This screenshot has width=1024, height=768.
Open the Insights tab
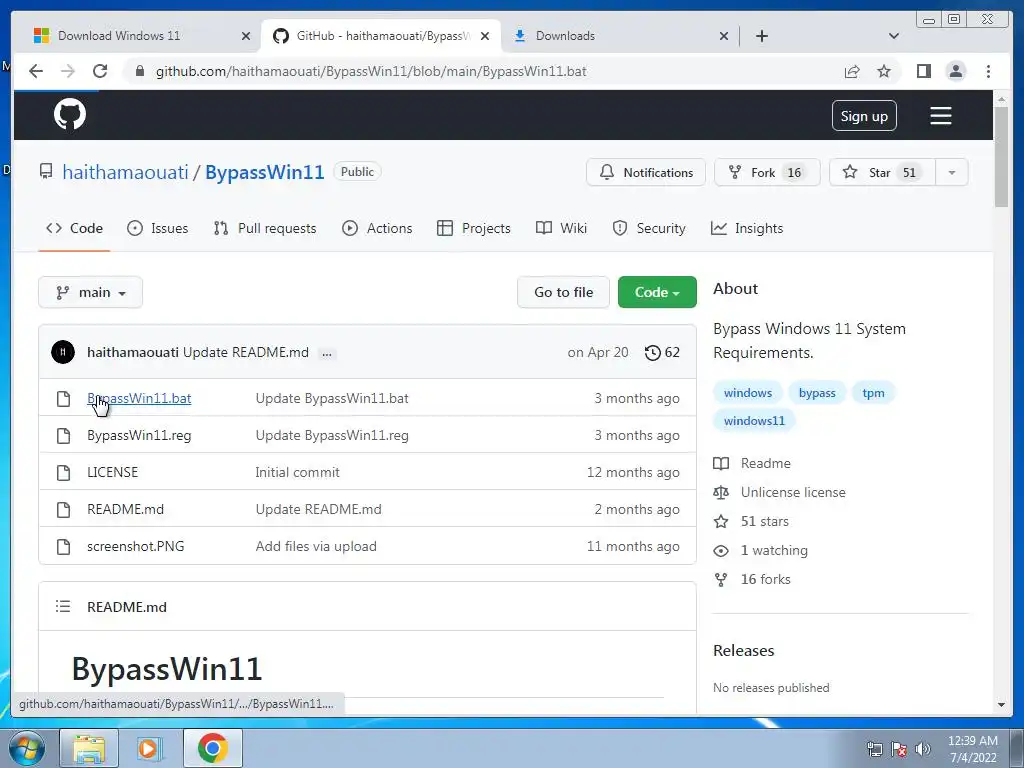pyautogui.click(x=746, y=229)
